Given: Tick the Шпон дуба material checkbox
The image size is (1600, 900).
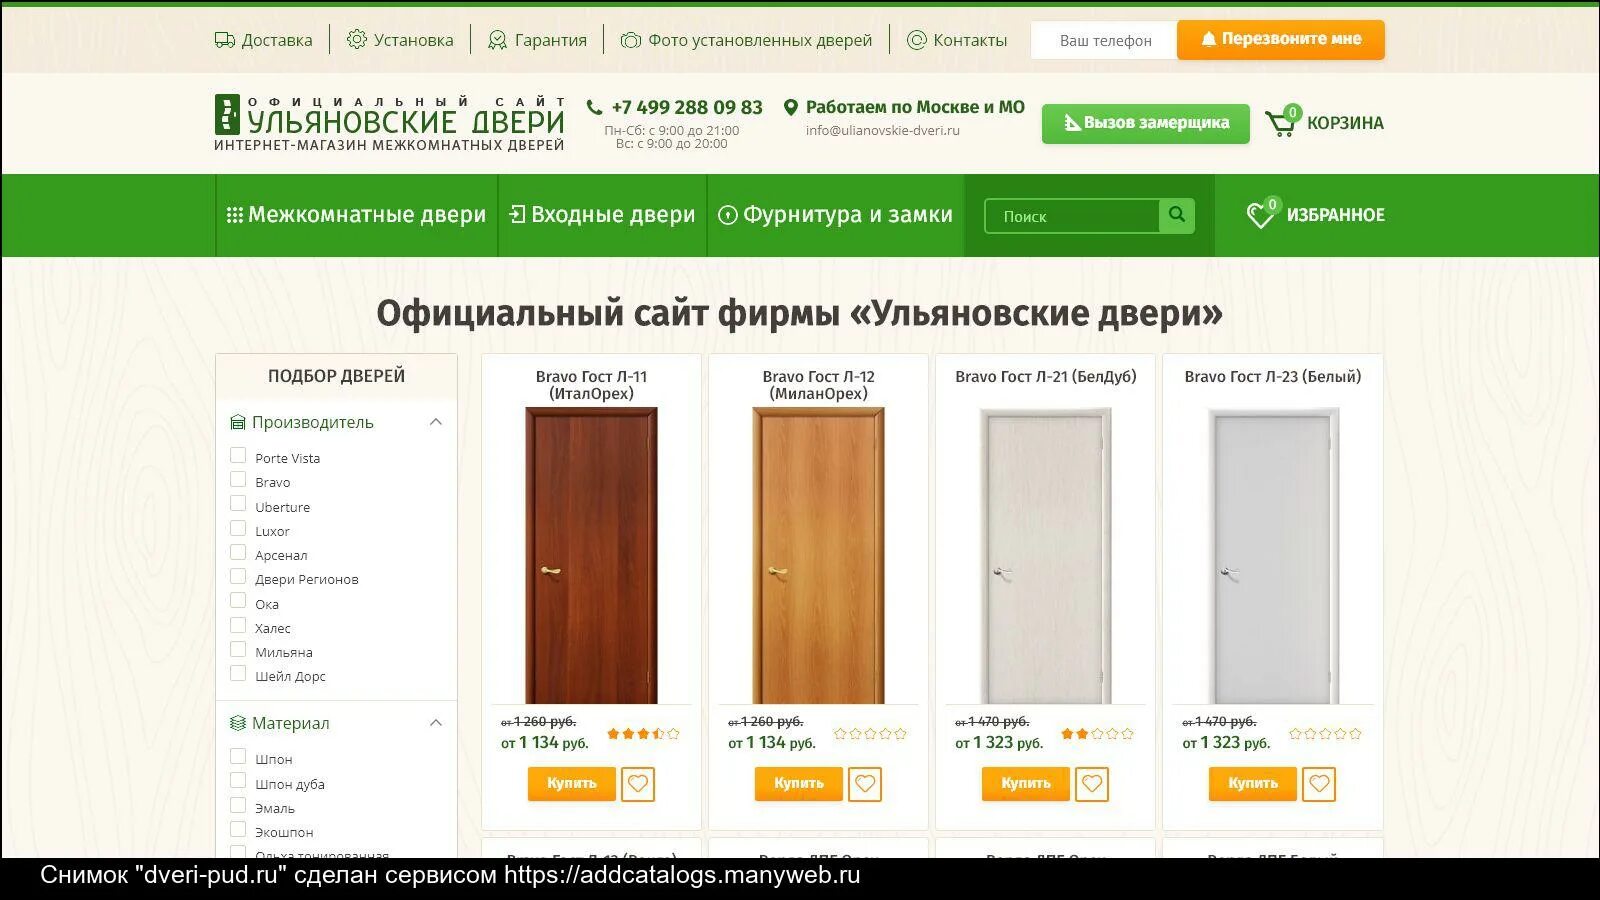Looking at the screenshot, I should 238,782.
